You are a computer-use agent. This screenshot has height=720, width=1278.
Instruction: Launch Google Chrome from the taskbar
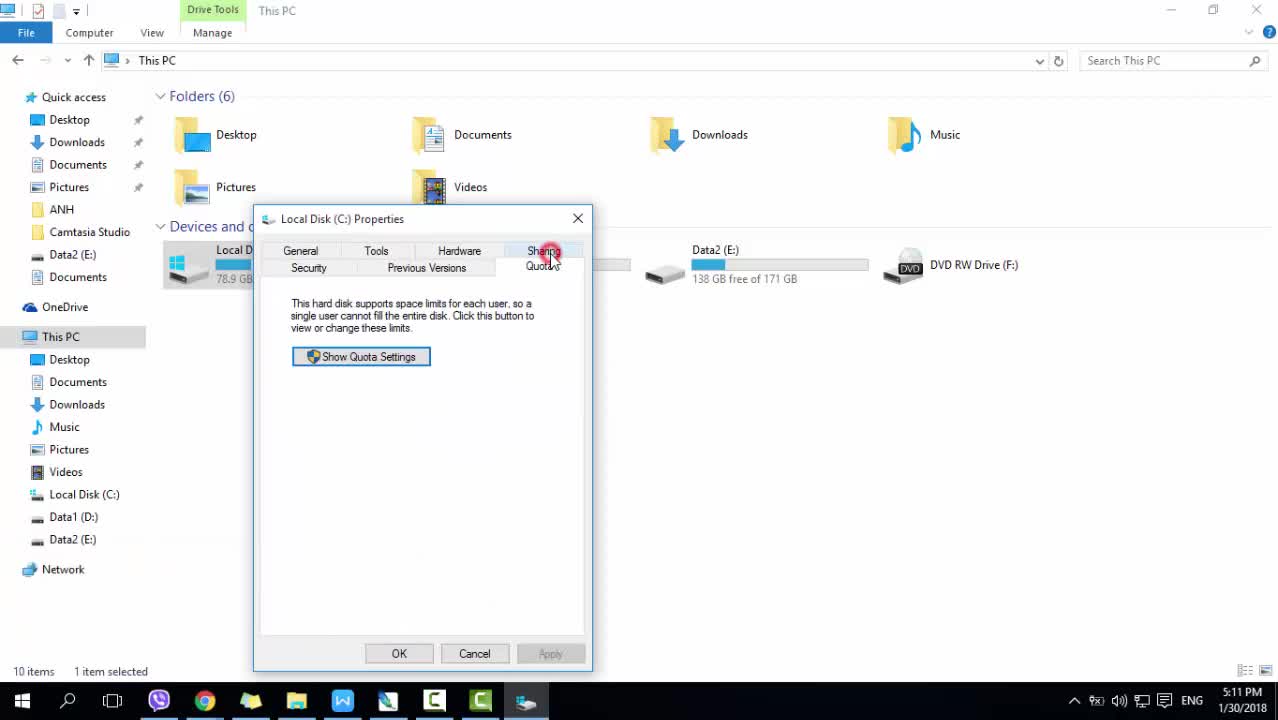tap(205, 701)
